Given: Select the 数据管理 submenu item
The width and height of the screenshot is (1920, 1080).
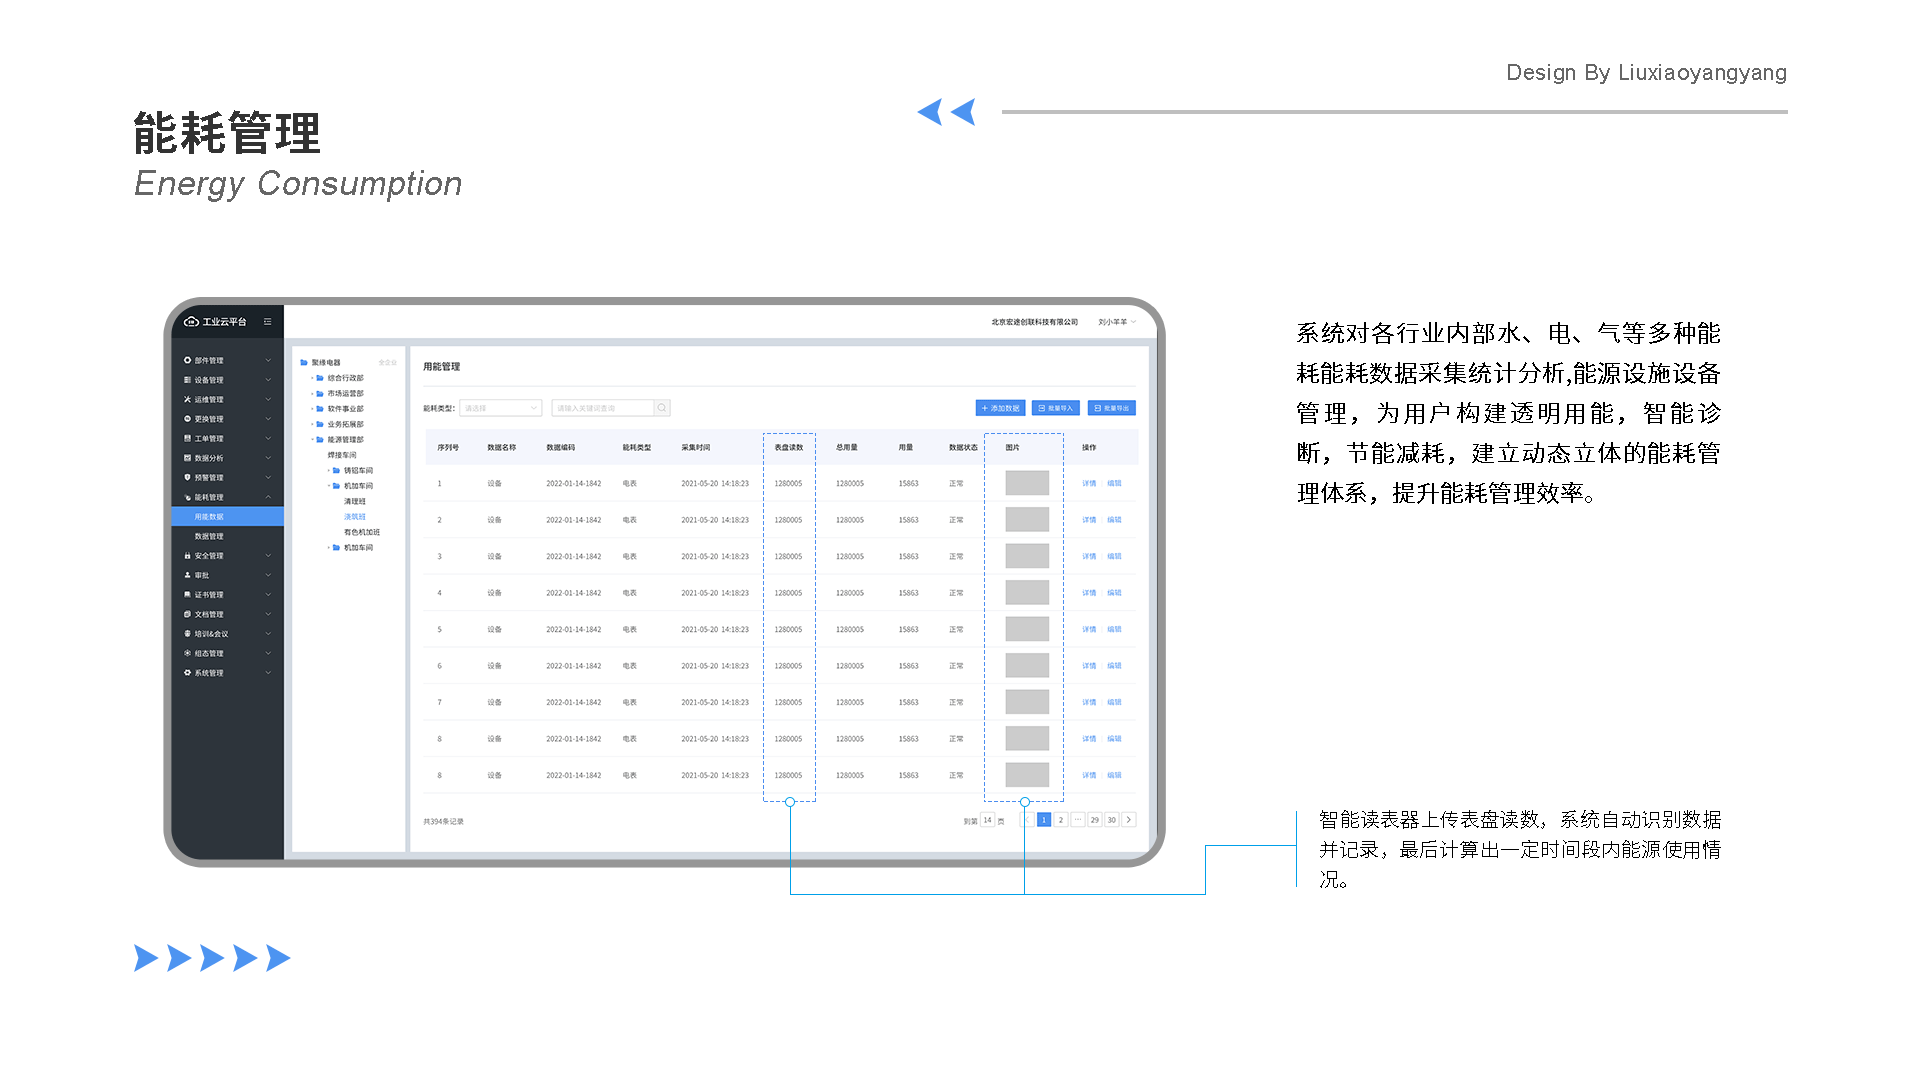Looking at the screenshot, I should pyautogui.click(x=209, y=536).
